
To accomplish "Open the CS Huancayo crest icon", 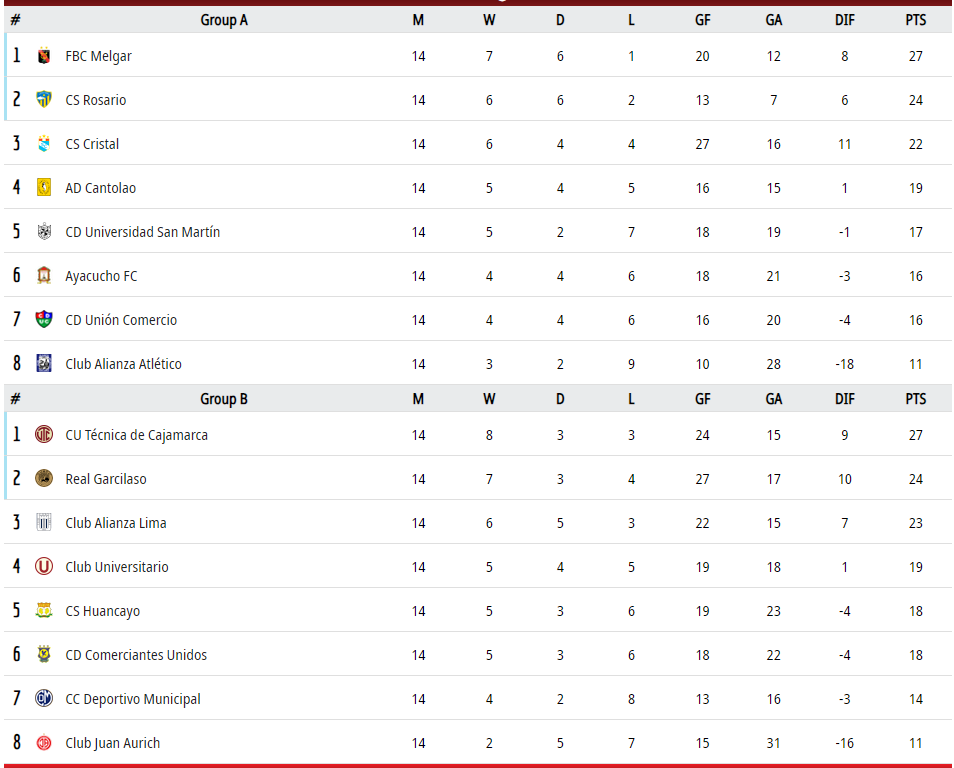I will click(44, 610).
